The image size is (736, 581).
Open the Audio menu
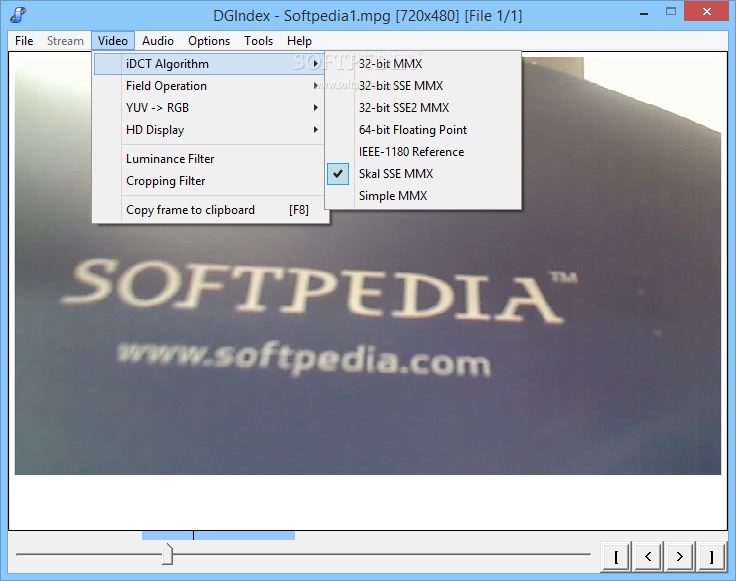158,41
